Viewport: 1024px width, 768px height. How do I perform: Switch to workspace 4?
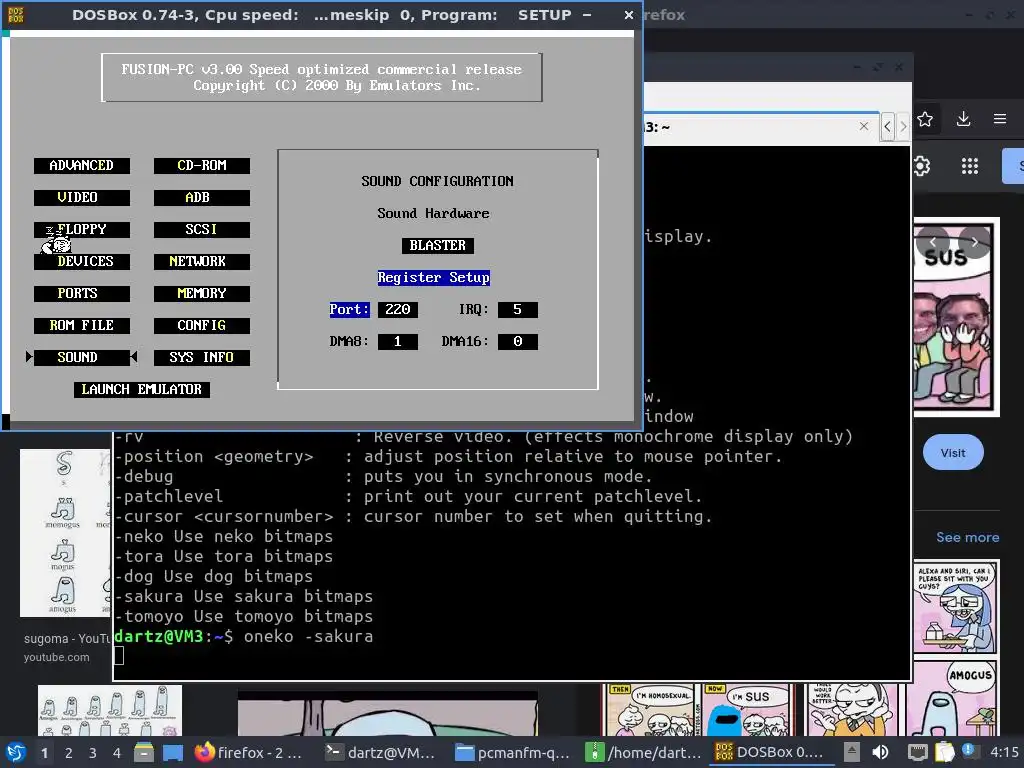(117, 753)
